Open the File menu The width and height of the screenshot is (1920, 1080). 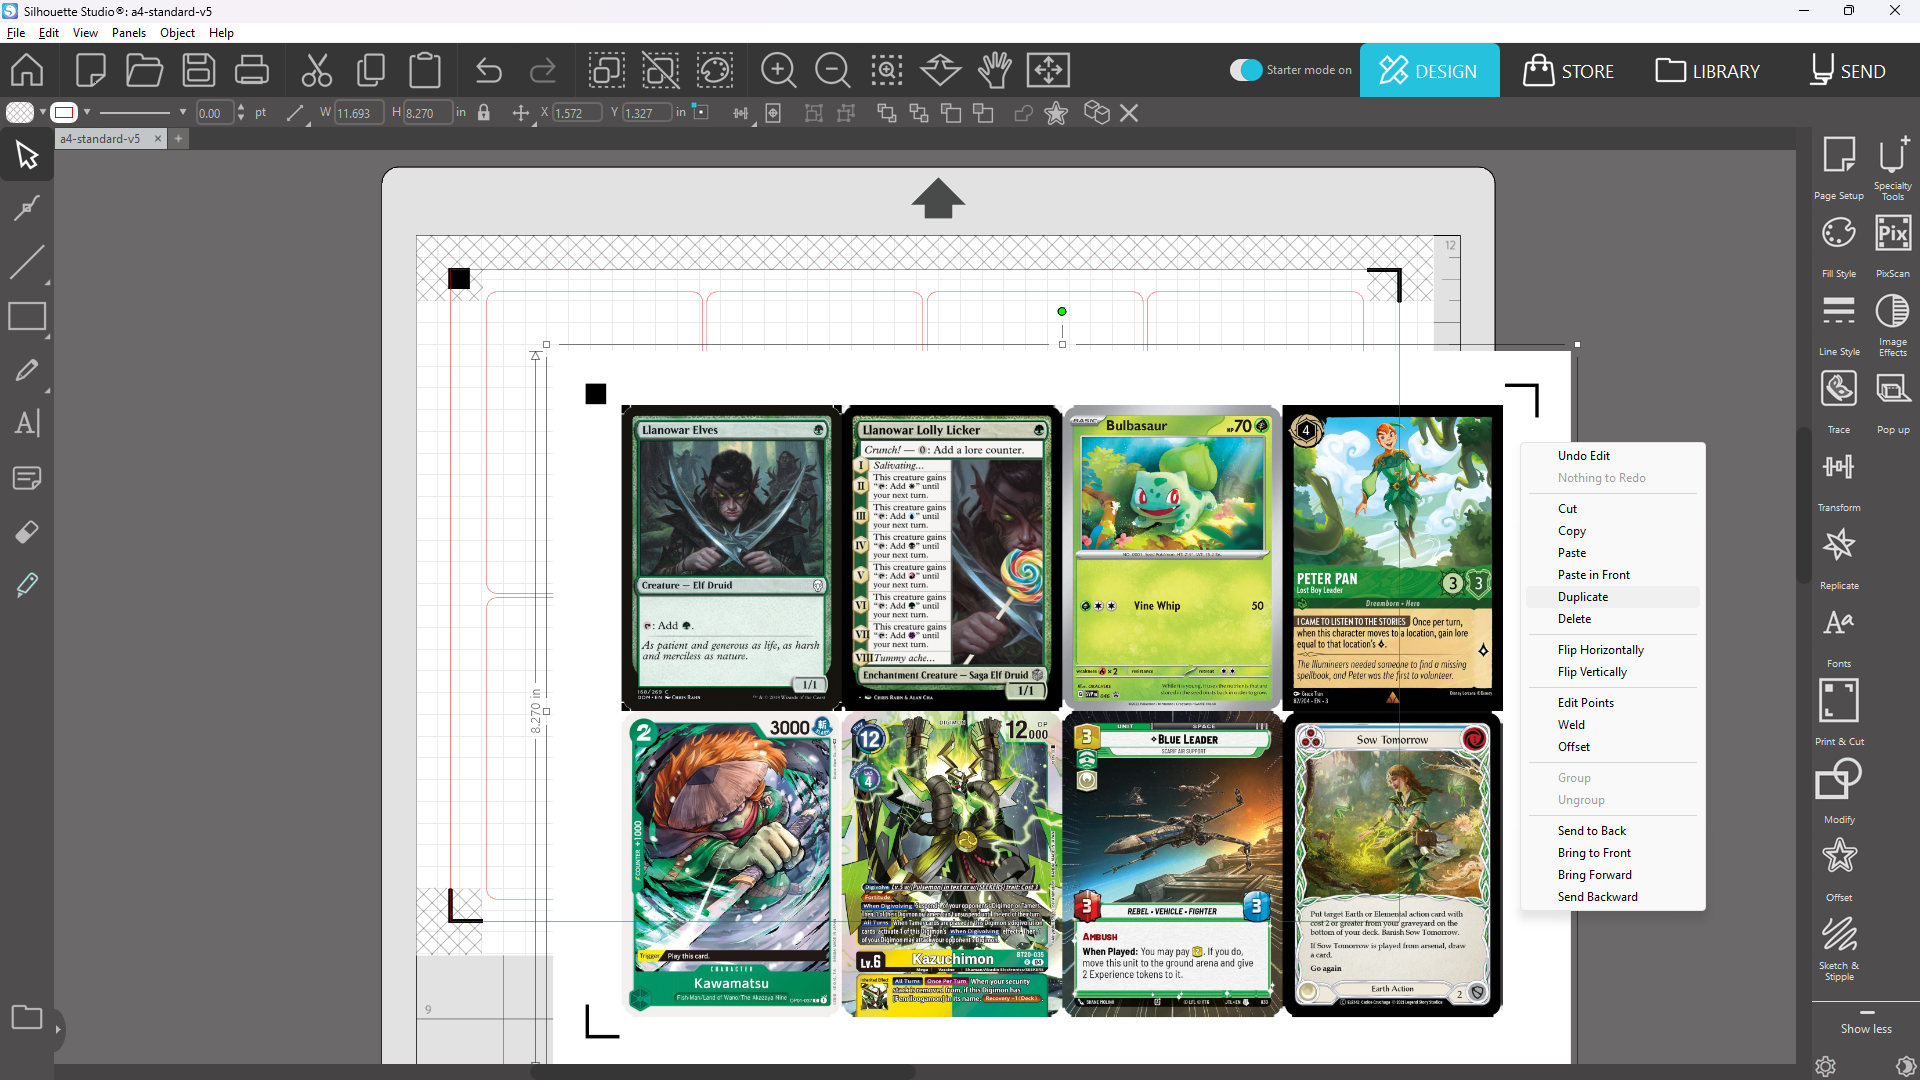tap(16, 33)
